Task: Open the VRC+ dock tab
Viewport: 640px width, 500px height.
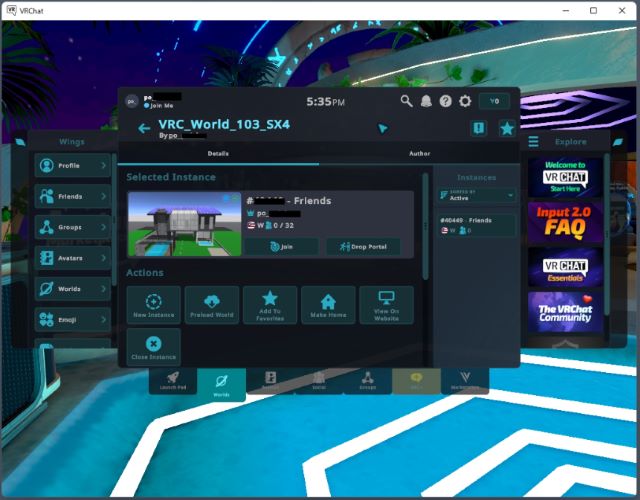Action: (416, 381)
